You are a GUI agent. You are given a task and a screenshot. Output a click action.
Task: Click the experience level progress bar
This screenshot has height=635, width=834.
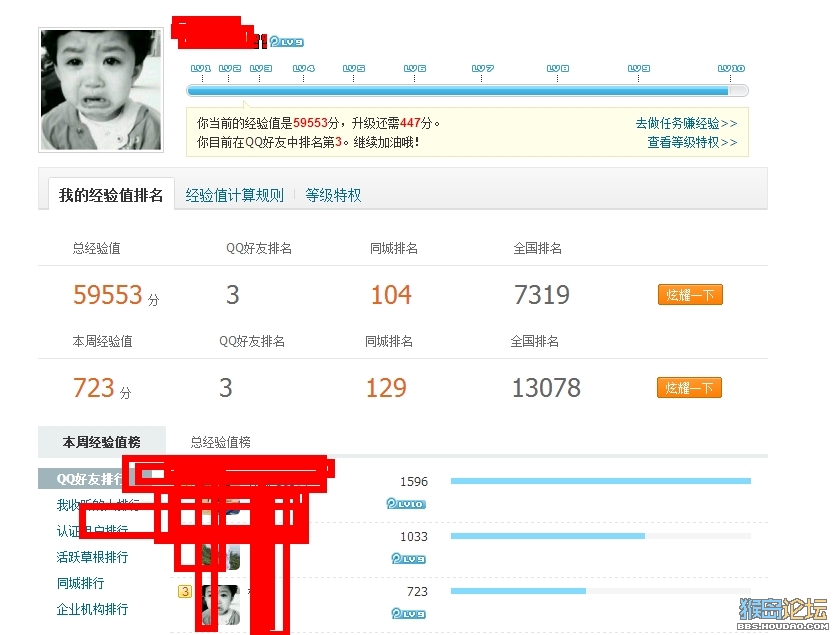coord(467,91)
